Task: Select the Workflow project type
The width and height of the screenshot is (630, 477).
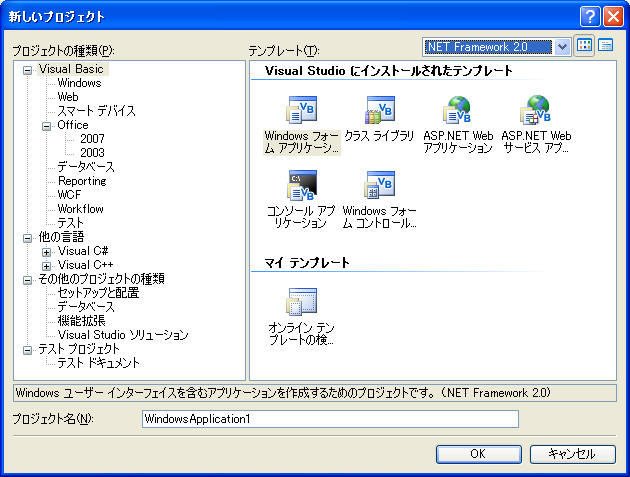Action: 80,209
